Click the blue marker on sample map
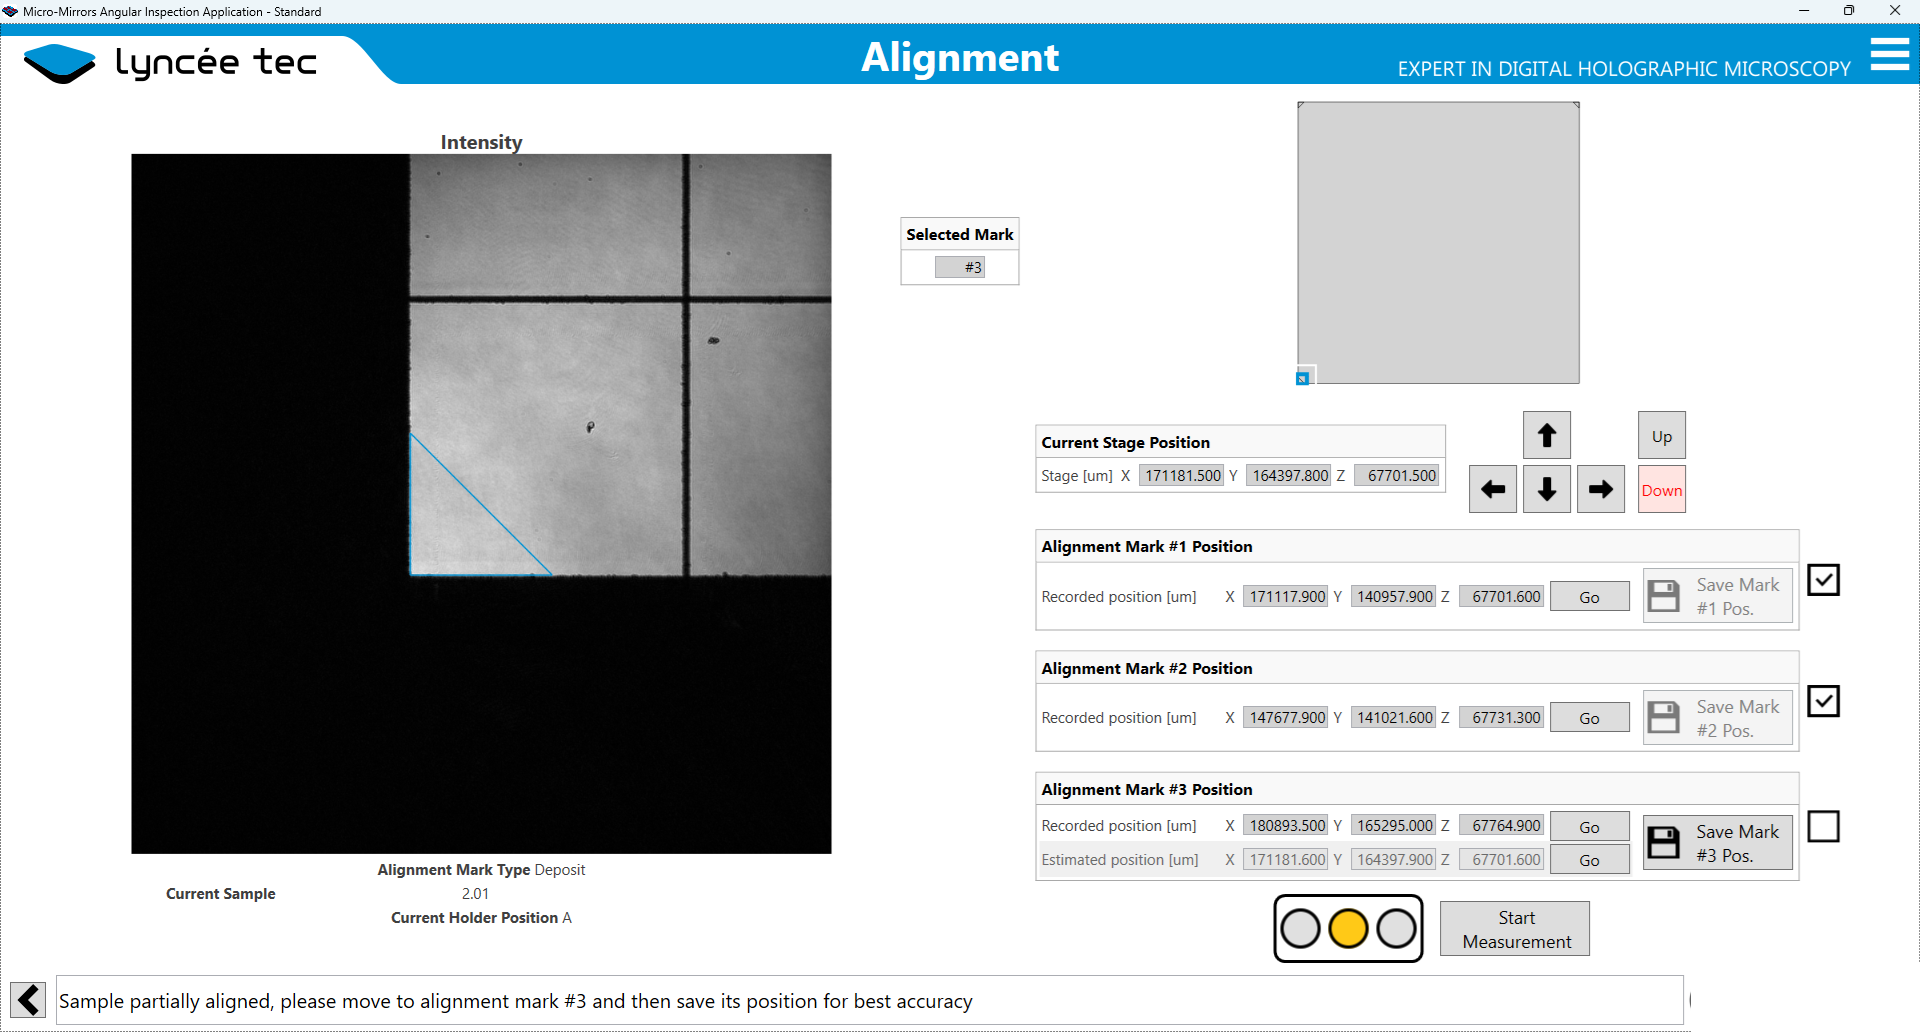The image size is (1920, 1032). tap(1302, 378)
